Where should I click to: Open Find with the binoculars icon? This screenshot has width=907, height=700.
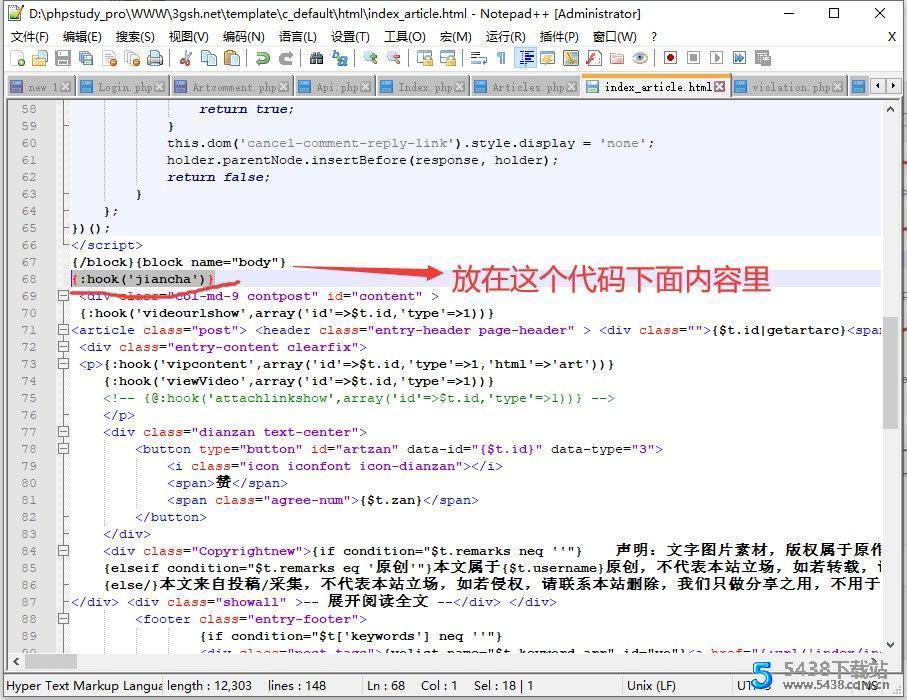pos(316,59)
